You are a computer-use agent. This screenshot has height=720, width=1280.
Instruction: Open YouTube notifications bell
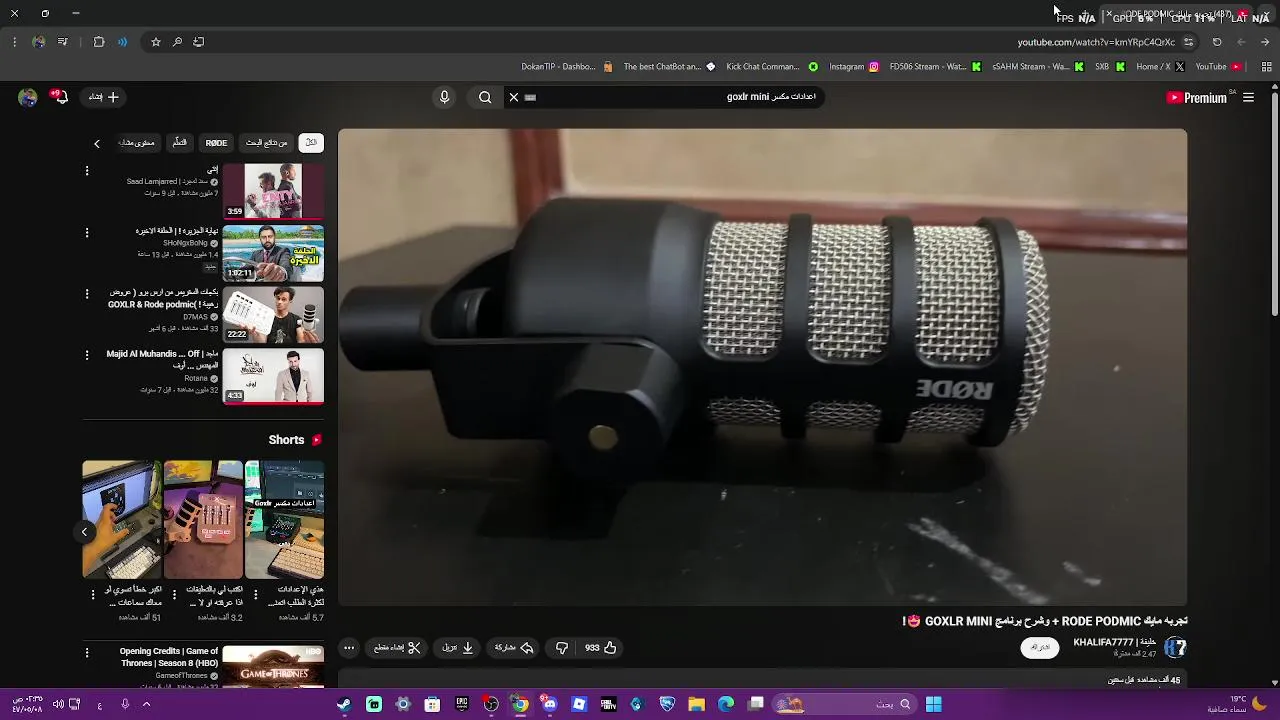[x=61, y=97]
